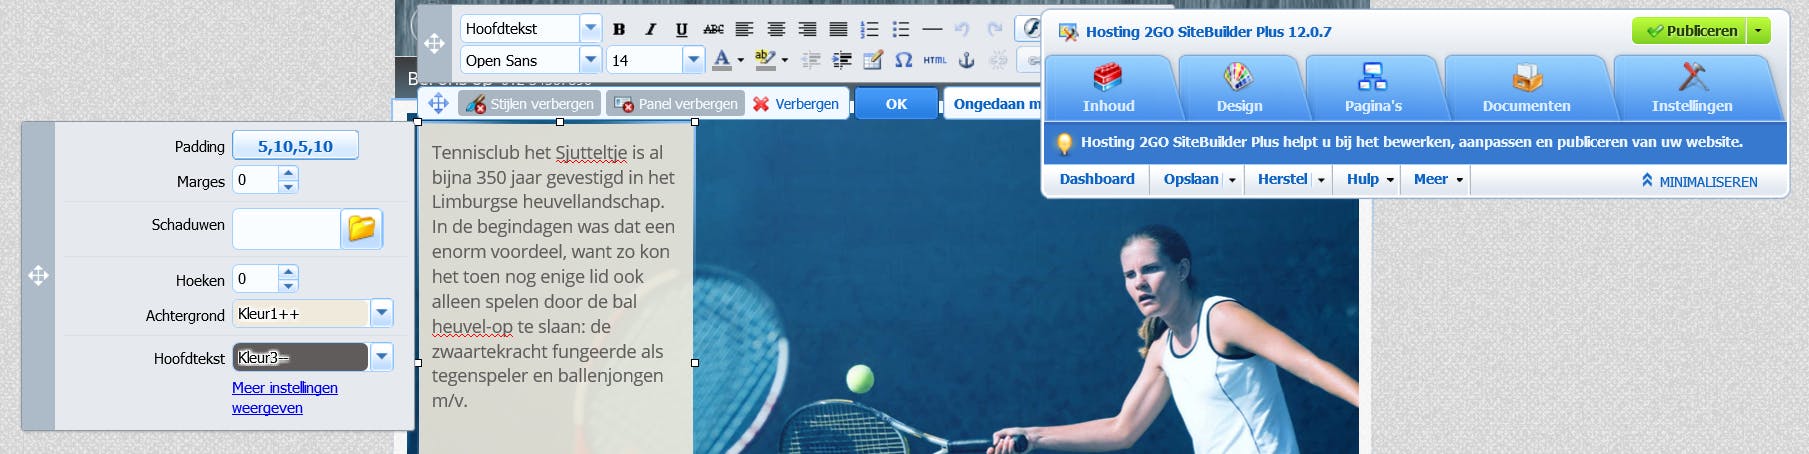Open font color dropdown arrow

pyautogui.click(x=740, y=60)
